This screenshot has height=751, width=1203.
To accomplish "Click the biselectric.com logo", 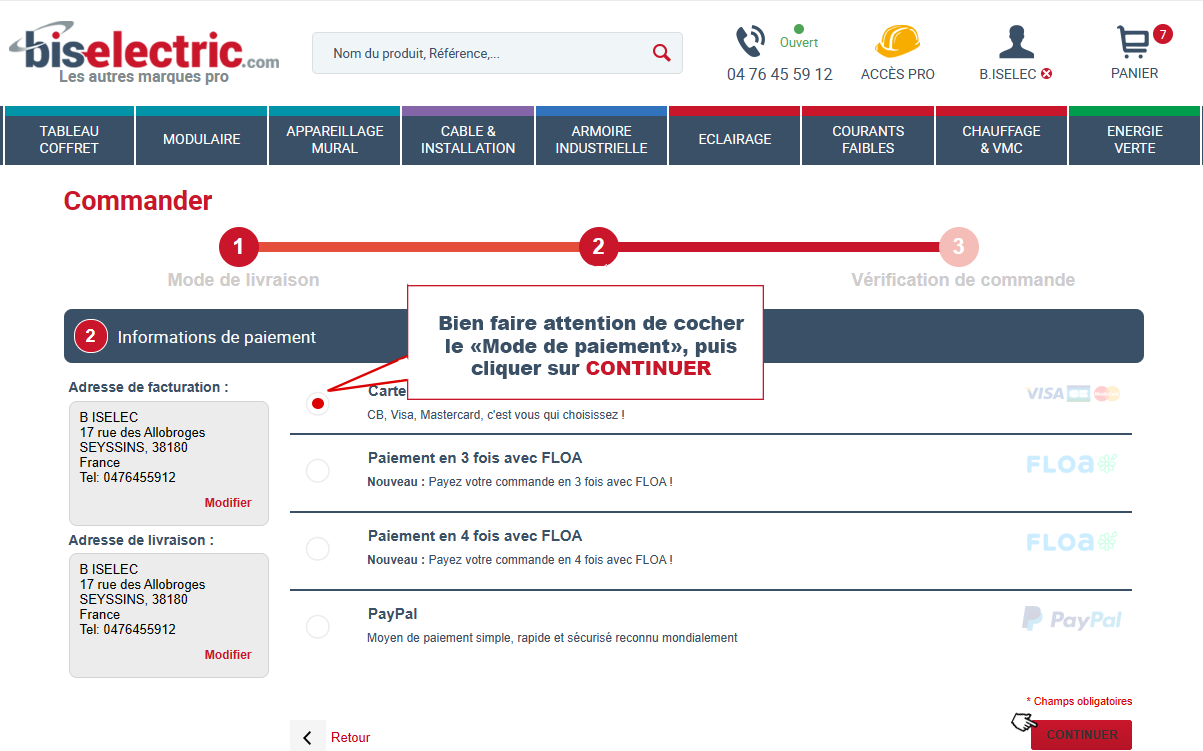I will point(146,54).
